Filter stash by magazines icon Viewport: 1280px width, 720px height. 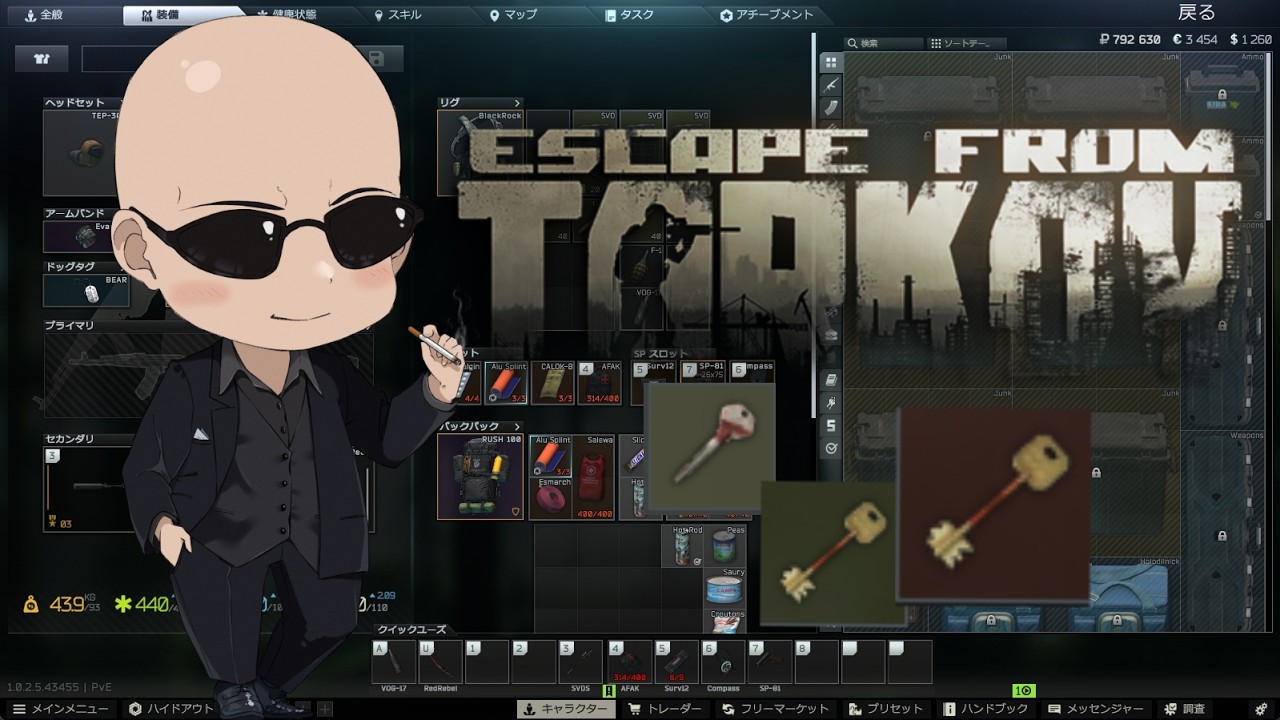(831, 108)
